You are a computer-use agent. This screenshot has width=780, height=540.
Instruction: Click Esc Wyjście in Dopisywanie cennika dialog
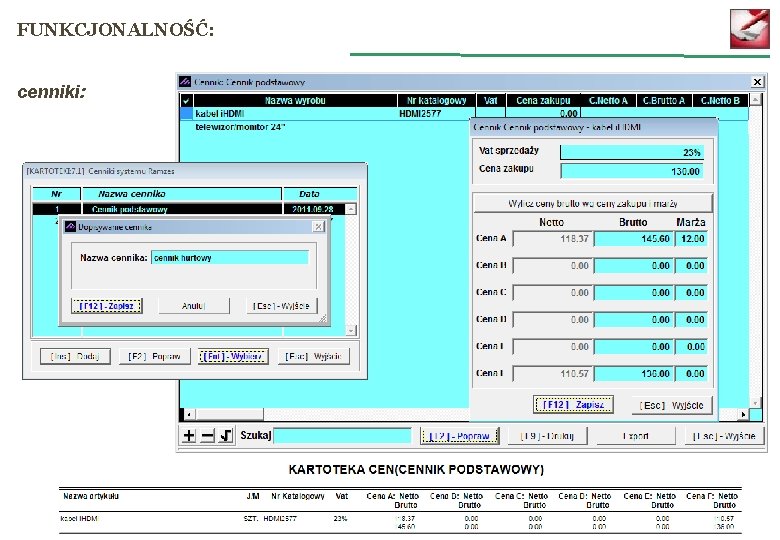coord(282,306)
